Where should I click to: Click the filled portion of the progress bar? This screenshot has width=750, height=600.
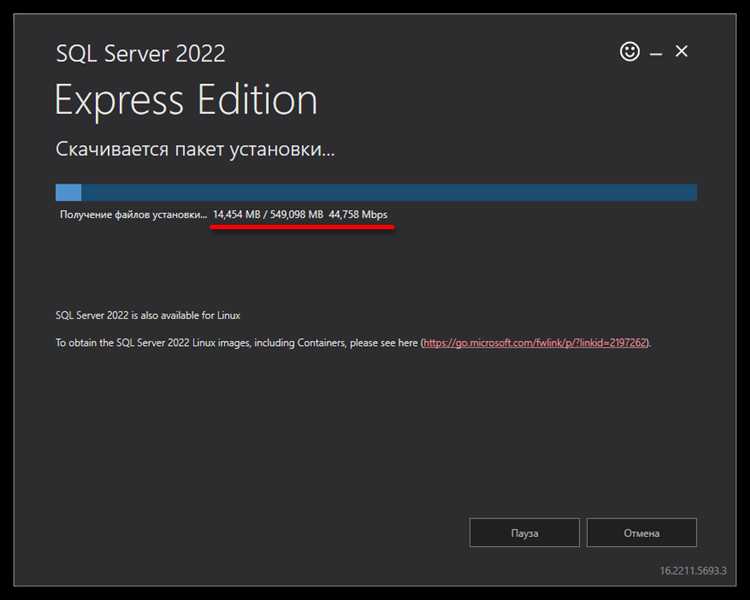pos(68,193)
